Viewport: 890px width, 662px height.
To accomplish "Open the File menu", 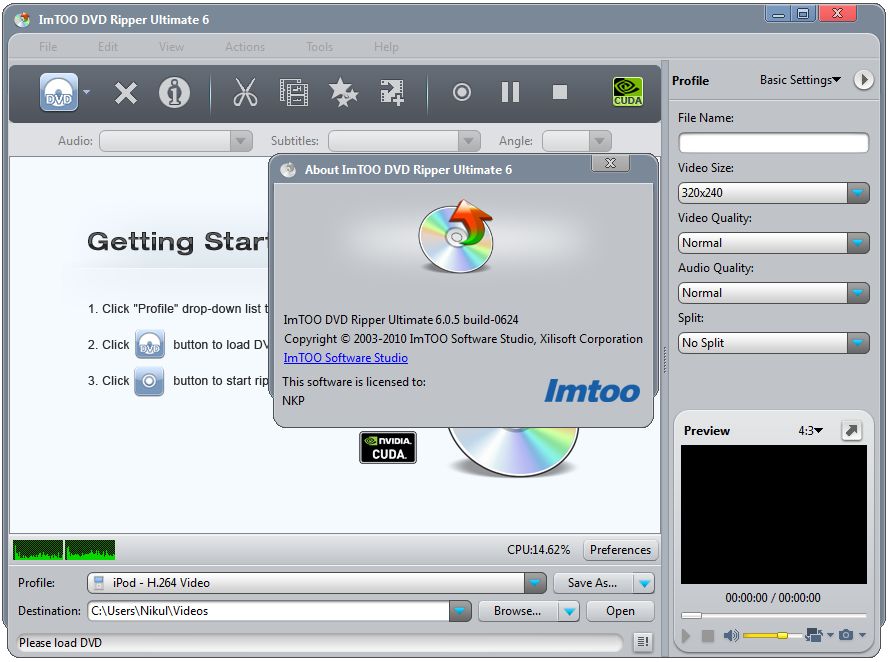I will [x=48, y=47].
